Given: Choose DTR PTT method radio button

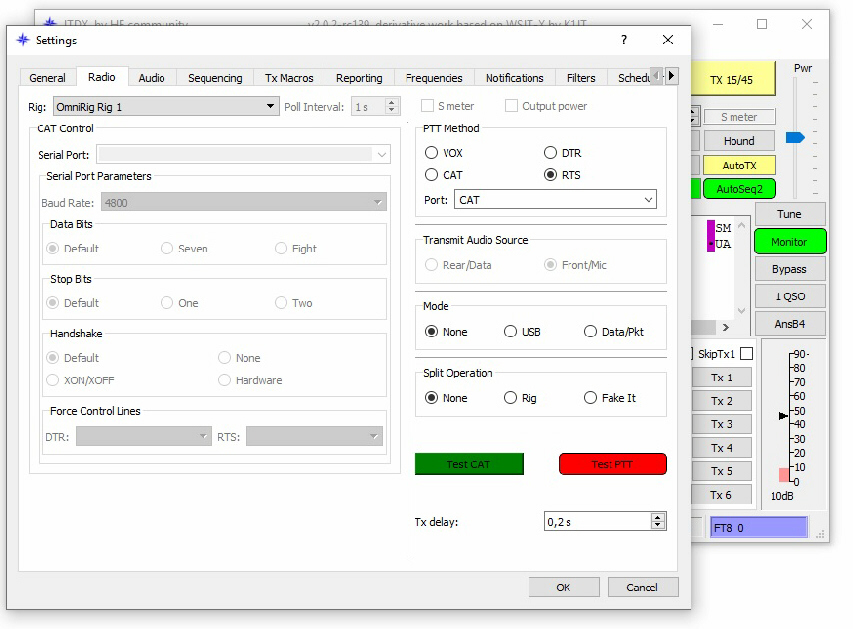Looking at the screenshot, I should (550, 153).
